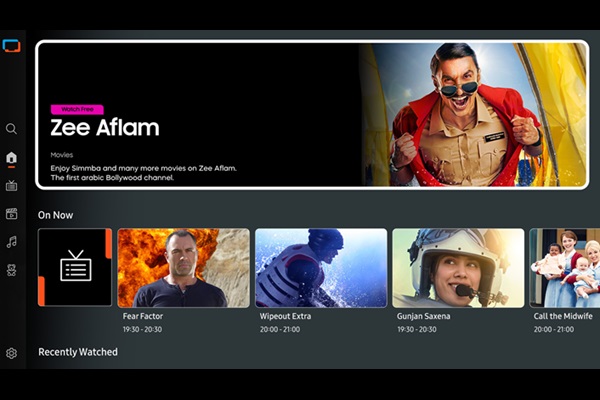Click the Call the Midwife 20:00 - 21:00 time

[554, 329]
